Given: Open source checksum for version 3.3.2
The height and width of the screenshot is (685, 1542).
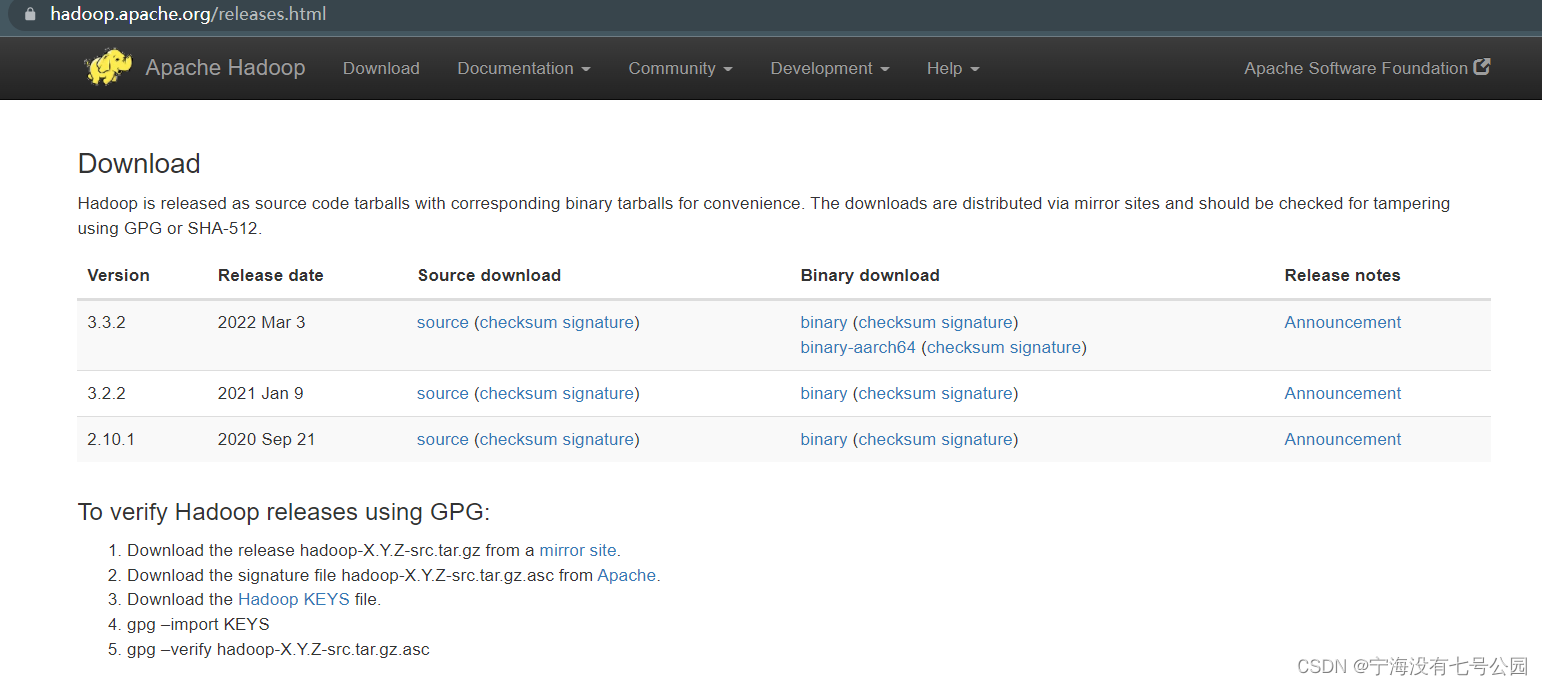Looking at the screenshot, I should 518,322.
